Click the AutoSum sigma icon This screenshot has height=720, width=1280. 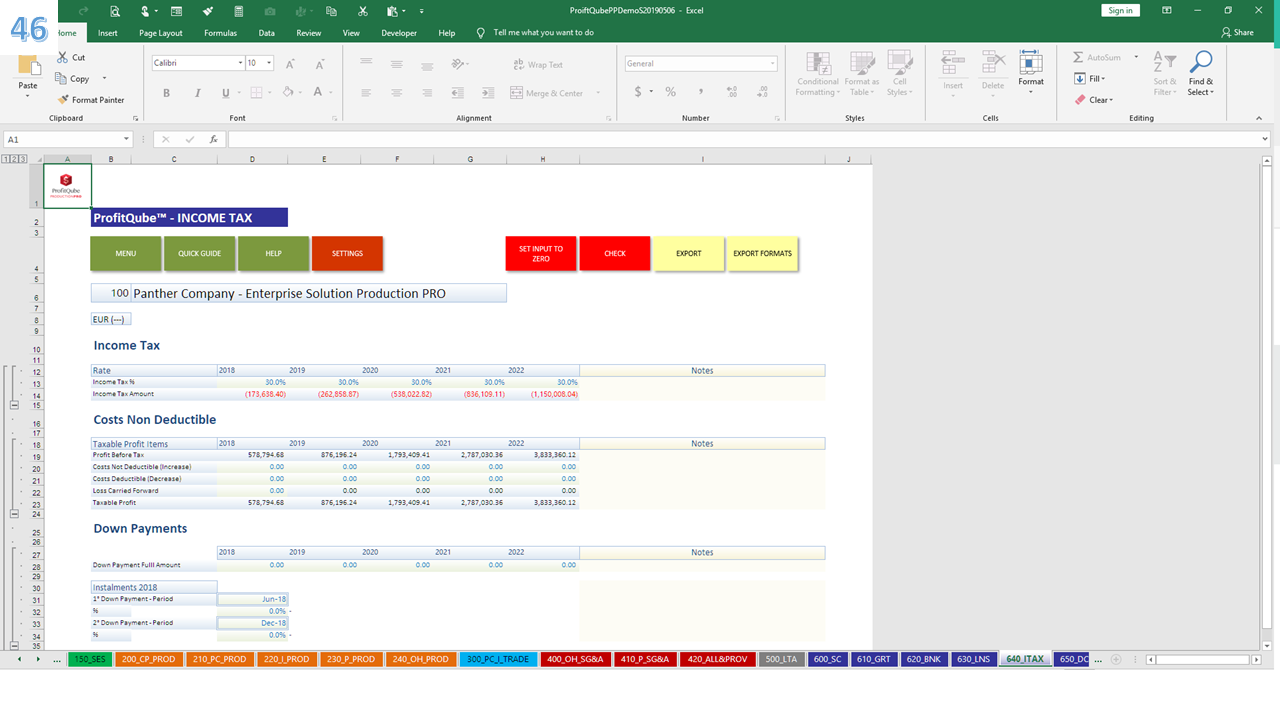[x=1078, y=58]
